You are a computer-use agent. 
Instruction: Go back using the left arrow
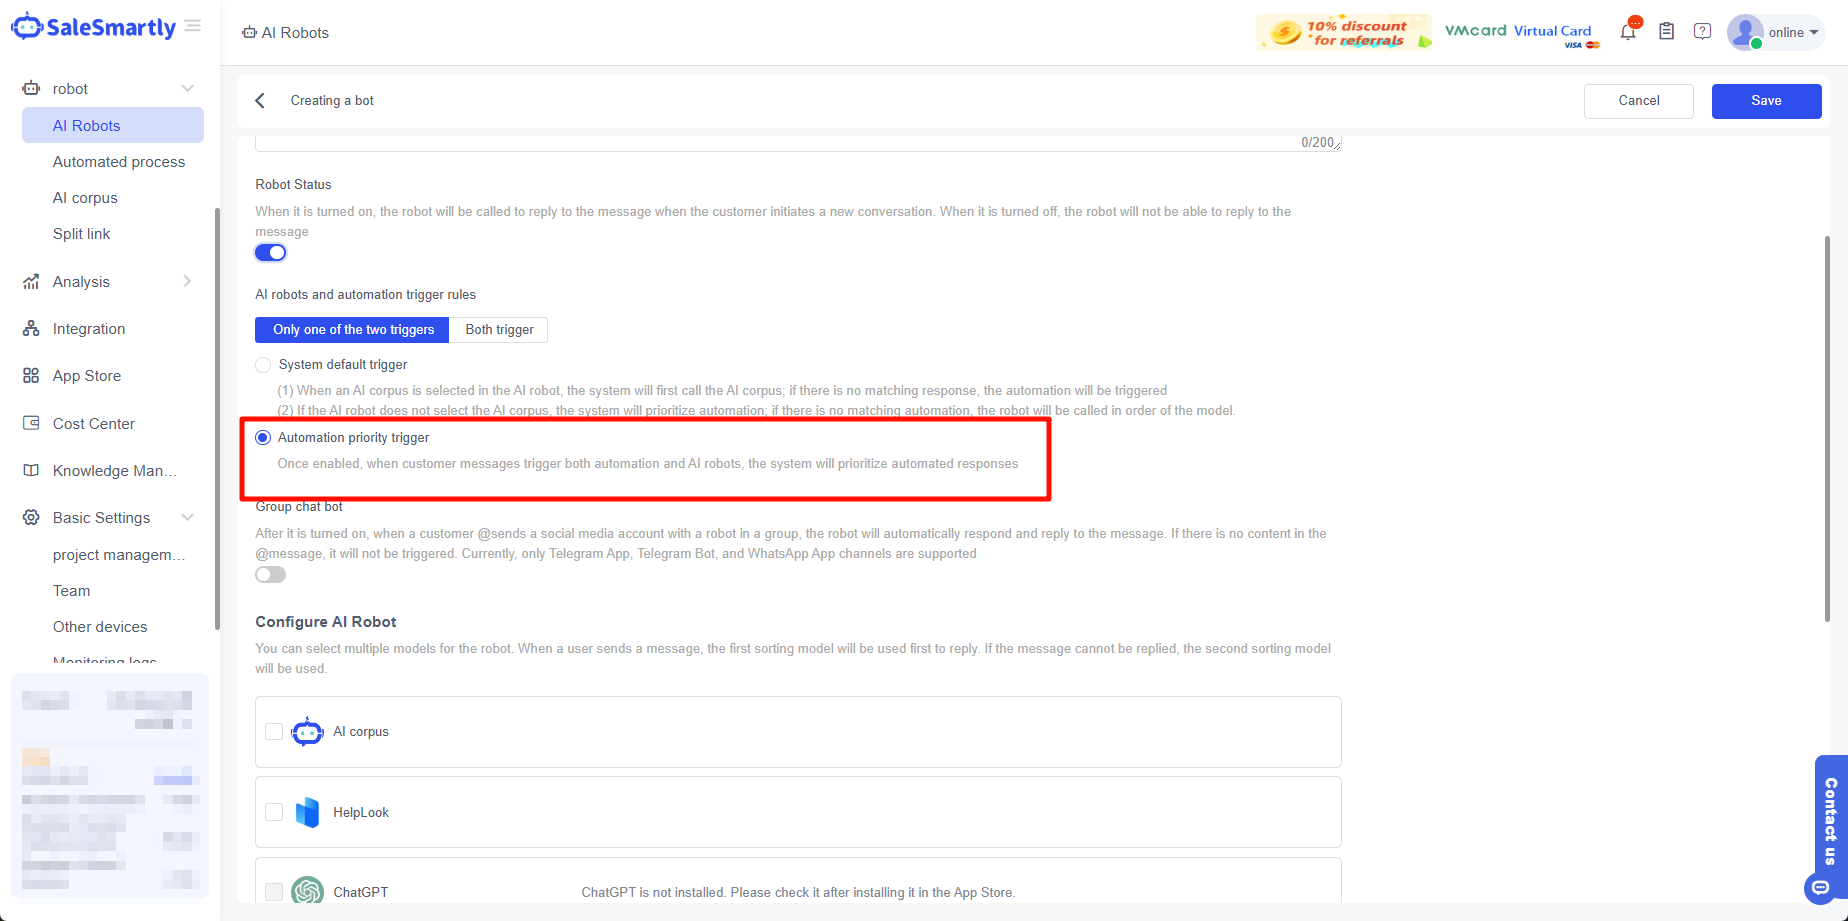point(260,101)
